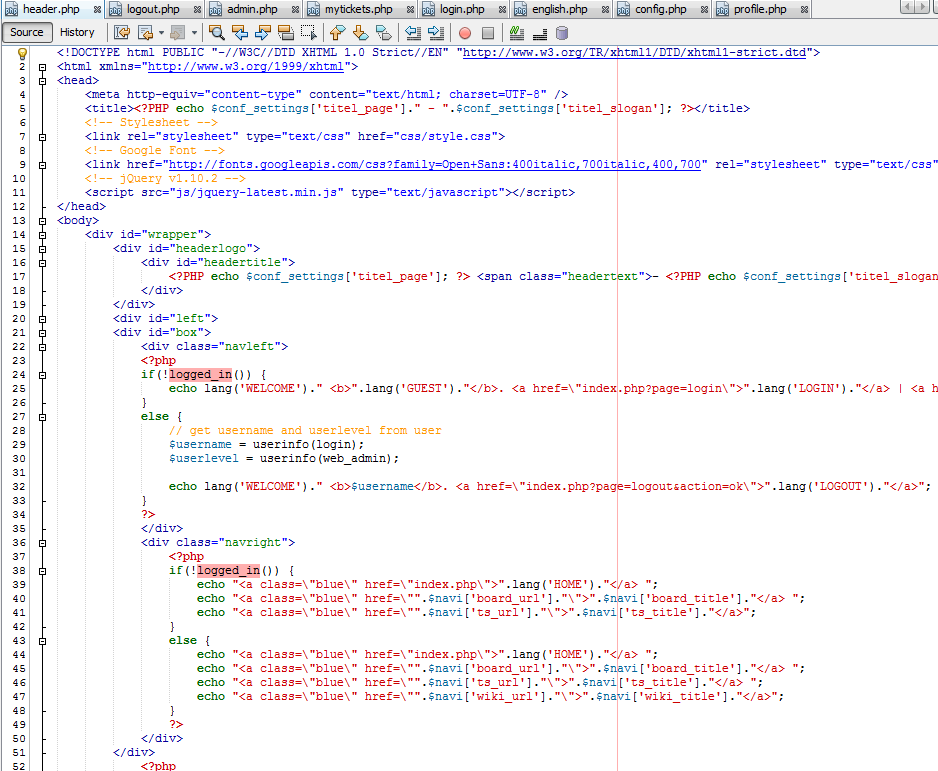Close the admin.php tab

[296, 10]
